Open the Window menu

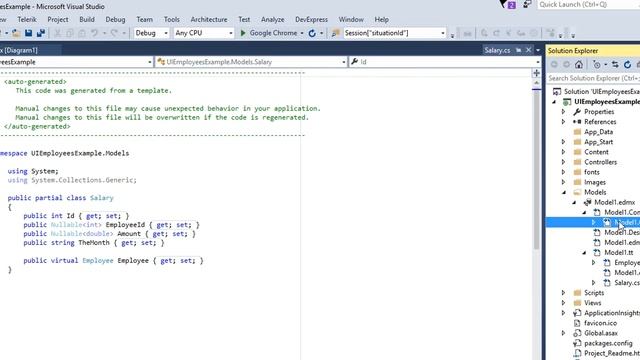(x=351, y=20)
